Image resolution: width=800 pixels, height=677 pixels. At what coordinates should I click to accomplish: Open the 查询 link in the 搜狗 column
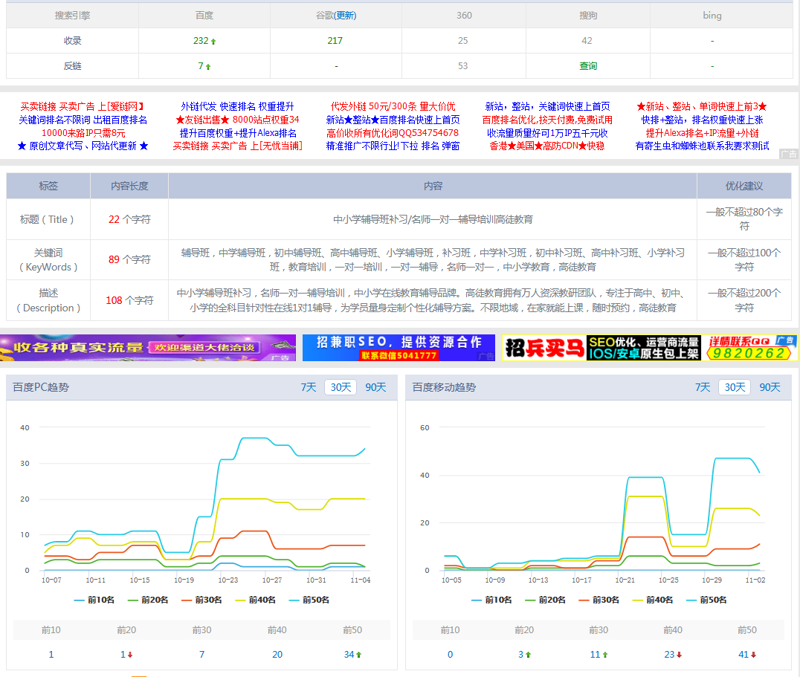tap(588, 66)
